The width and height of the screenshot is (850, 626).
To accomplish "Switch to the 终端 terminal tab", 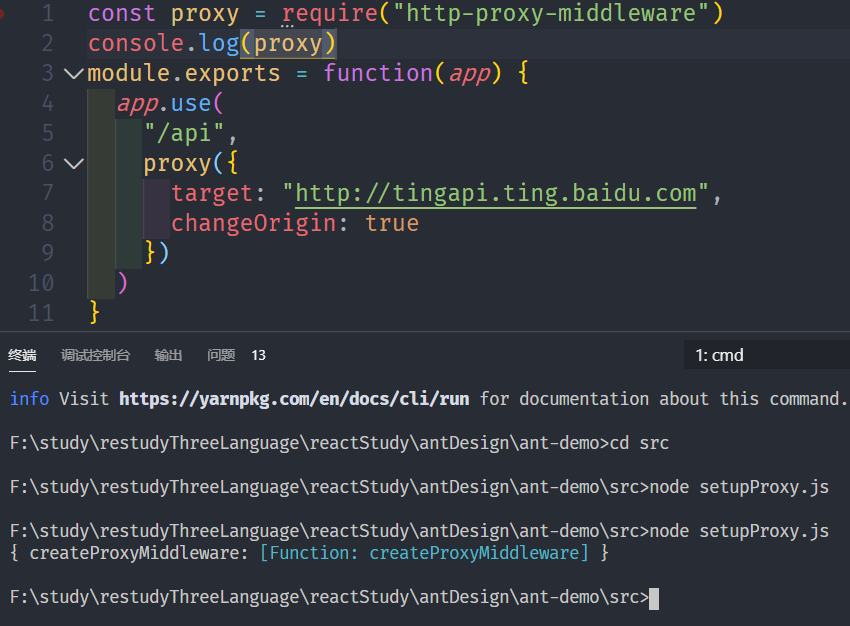I will pos(22,355).
